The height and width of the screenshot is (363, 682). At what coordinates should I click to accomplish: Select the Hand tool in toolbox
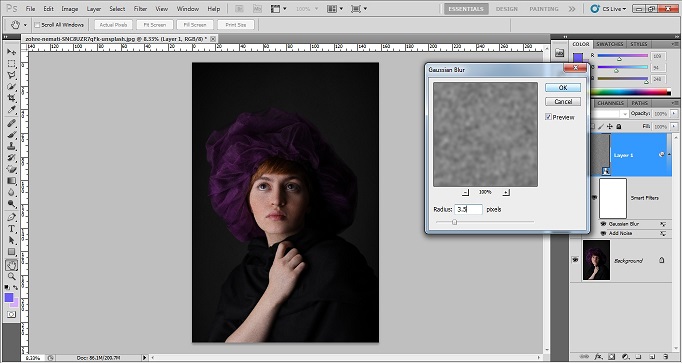point(11,265)
